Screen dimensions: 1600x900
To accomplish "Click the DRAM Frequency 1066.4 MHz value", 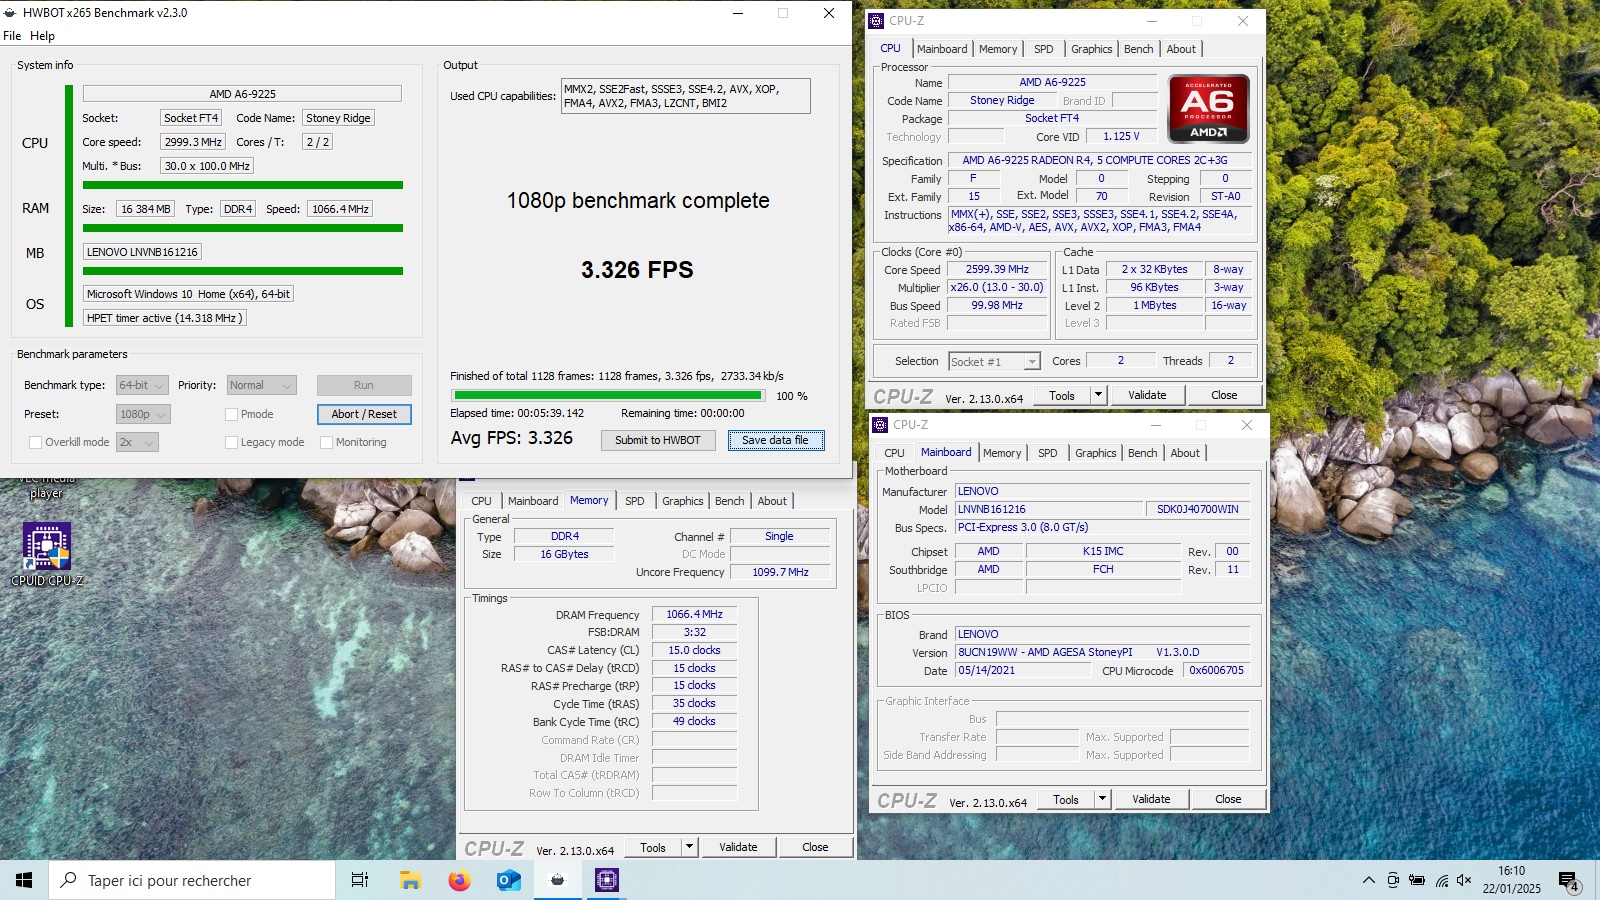I will click(x=694, y=614).
